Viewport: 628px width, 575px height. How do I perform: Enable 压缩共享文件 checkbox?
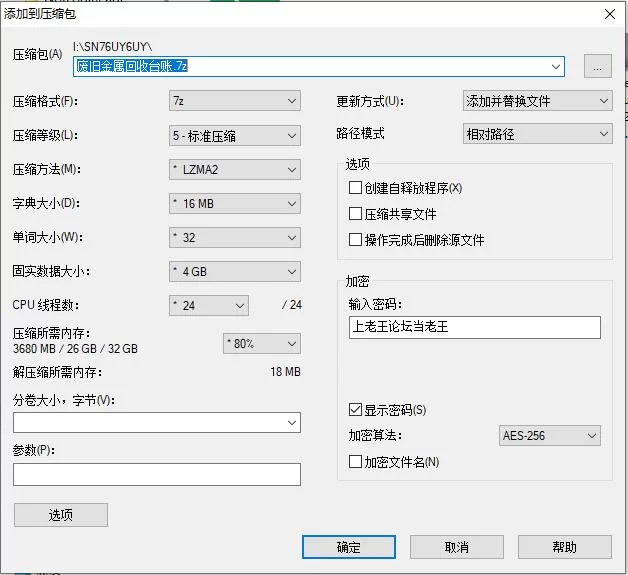click(355, 214)
